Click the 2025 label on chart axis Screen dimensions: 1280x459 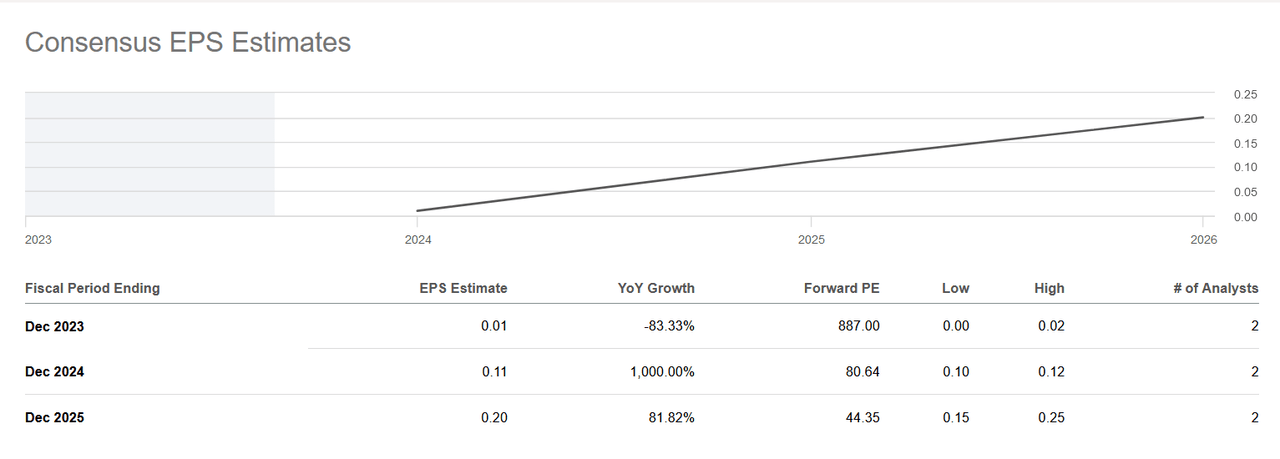pyautogui.click(x=811, y=240)
